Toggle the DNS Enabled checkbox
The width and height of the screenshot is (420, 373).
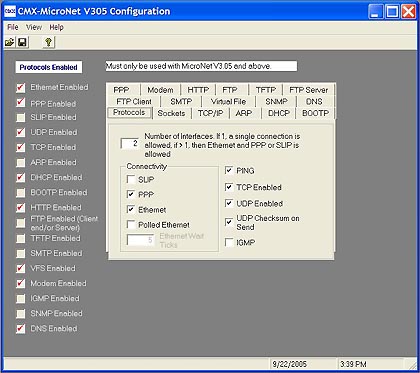pos(21,328)
